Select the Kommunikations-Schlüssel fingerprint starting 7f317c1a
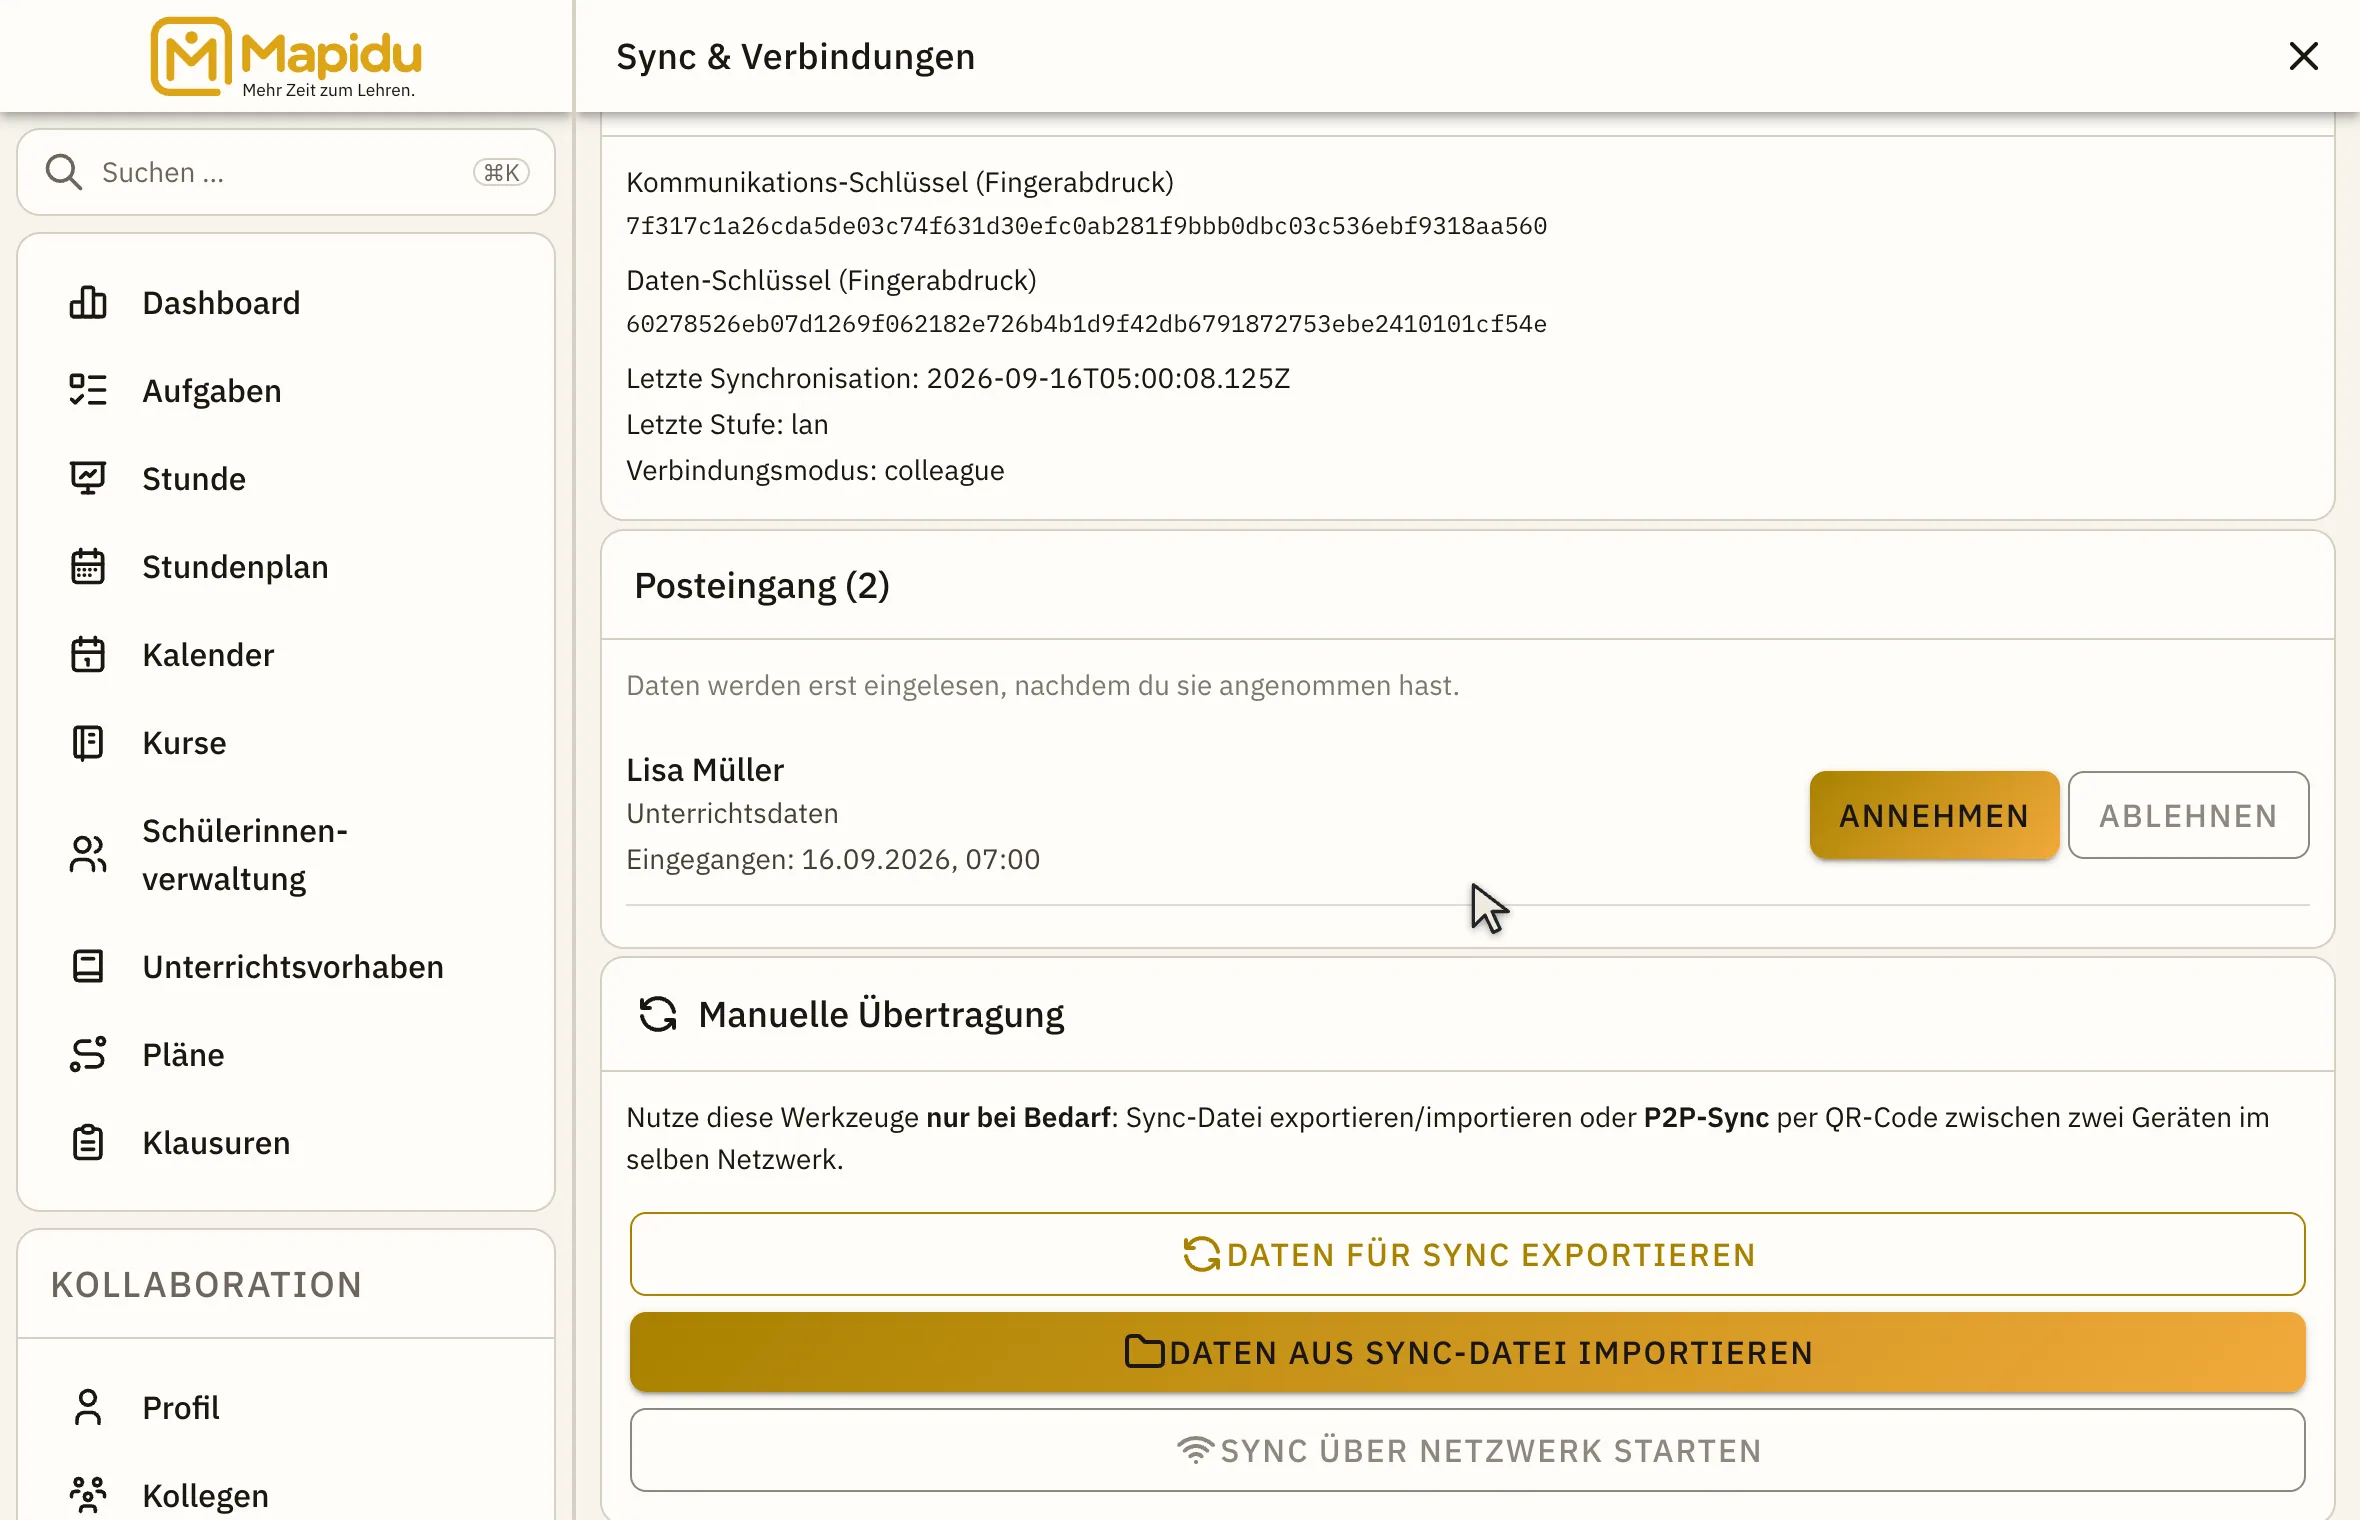Screen dimensions: 2360x1520 point(1086,226)
